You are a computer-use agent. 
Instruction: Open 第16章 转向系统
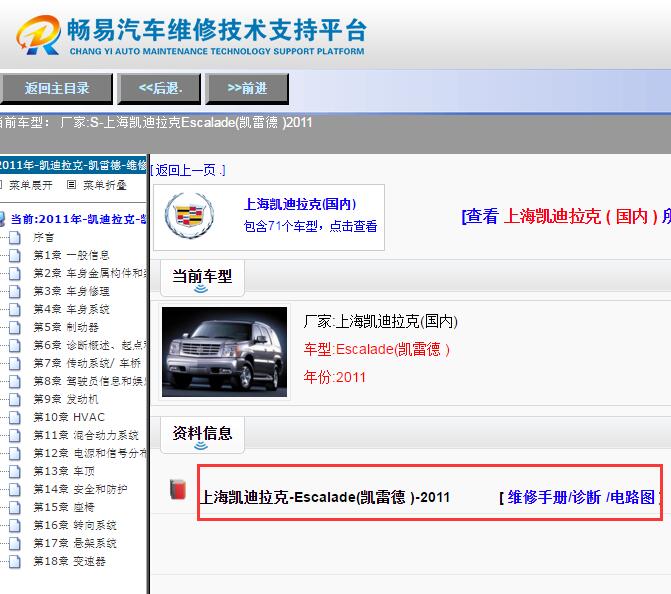tap(74, 525)
